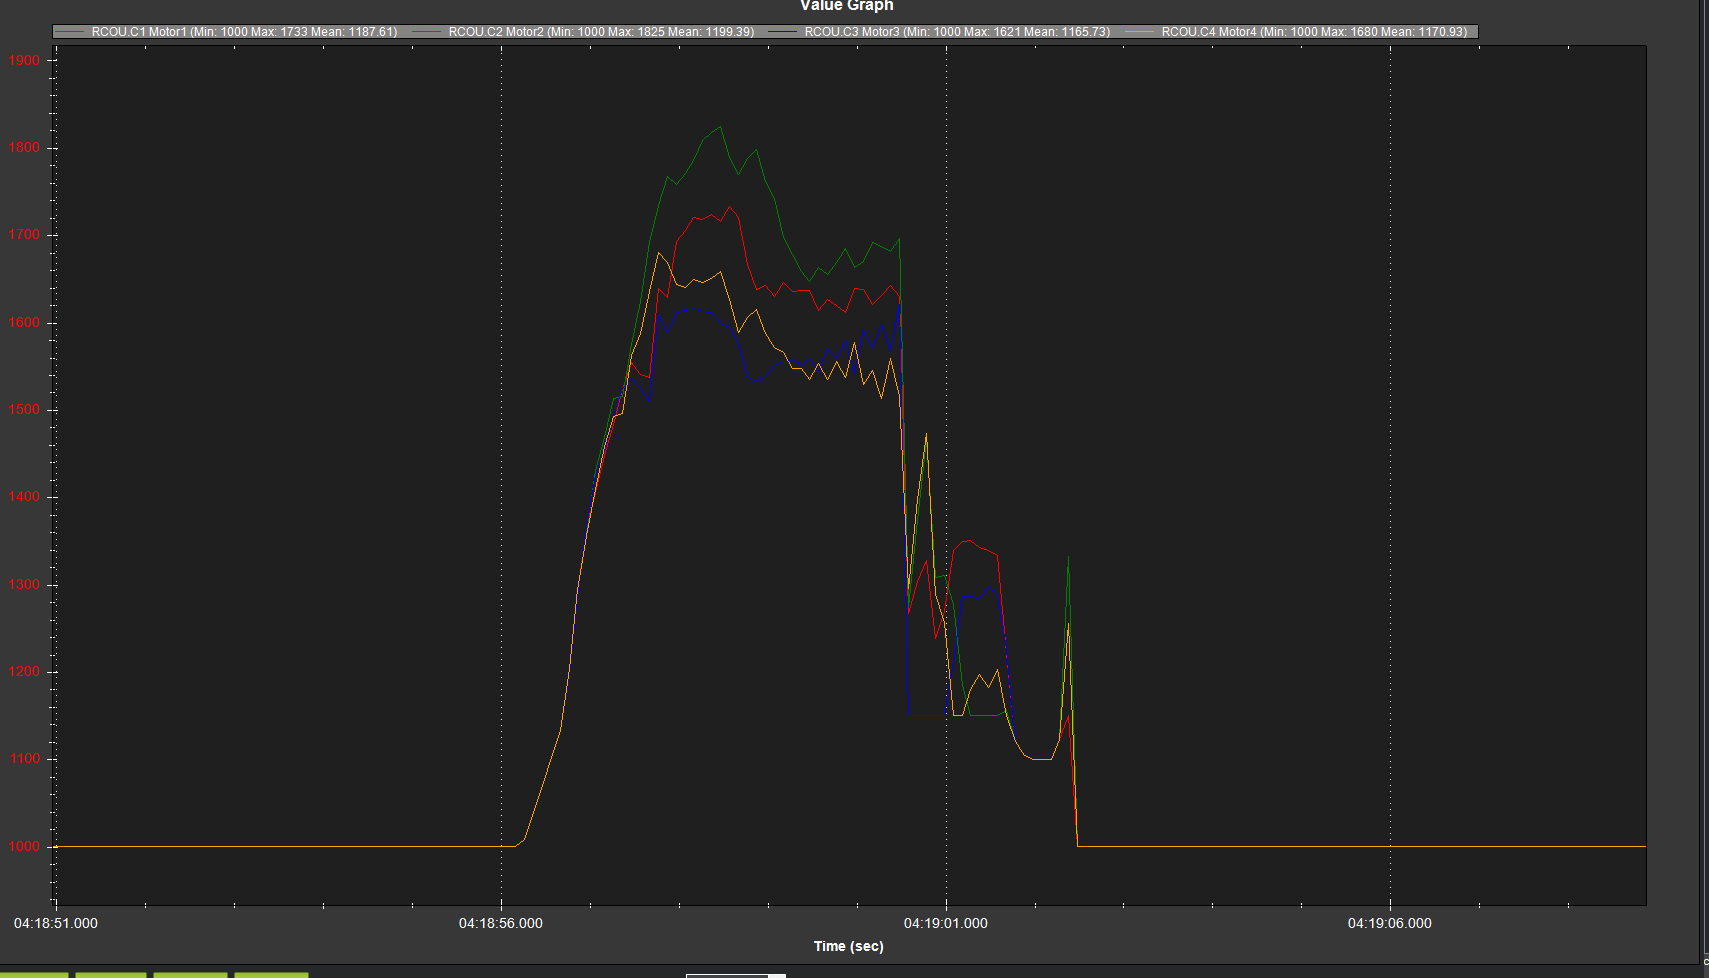Click the 1400 y-axis value
This screenshot has height=978, width=1709.
pyautogui.click(x=25, y=496)
